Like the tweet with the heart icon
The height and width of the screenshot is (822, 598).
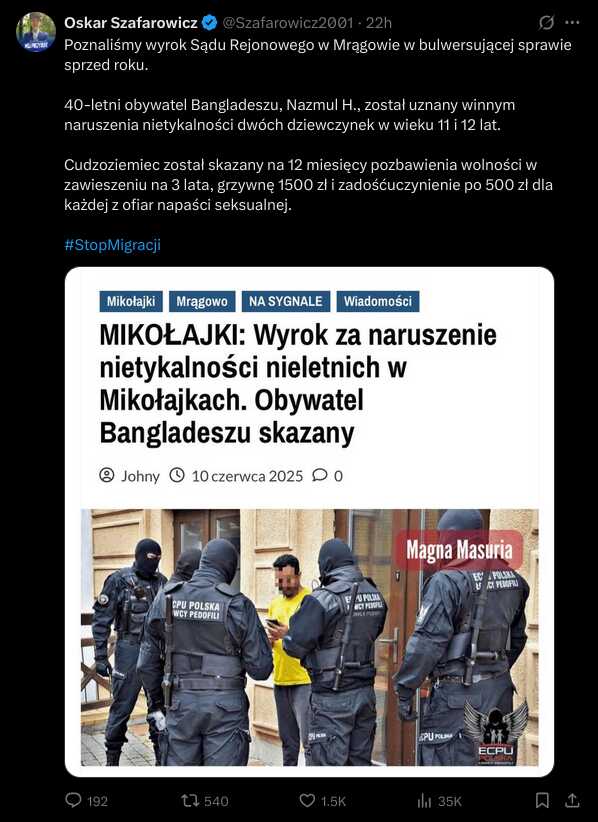tap(307, 801)
